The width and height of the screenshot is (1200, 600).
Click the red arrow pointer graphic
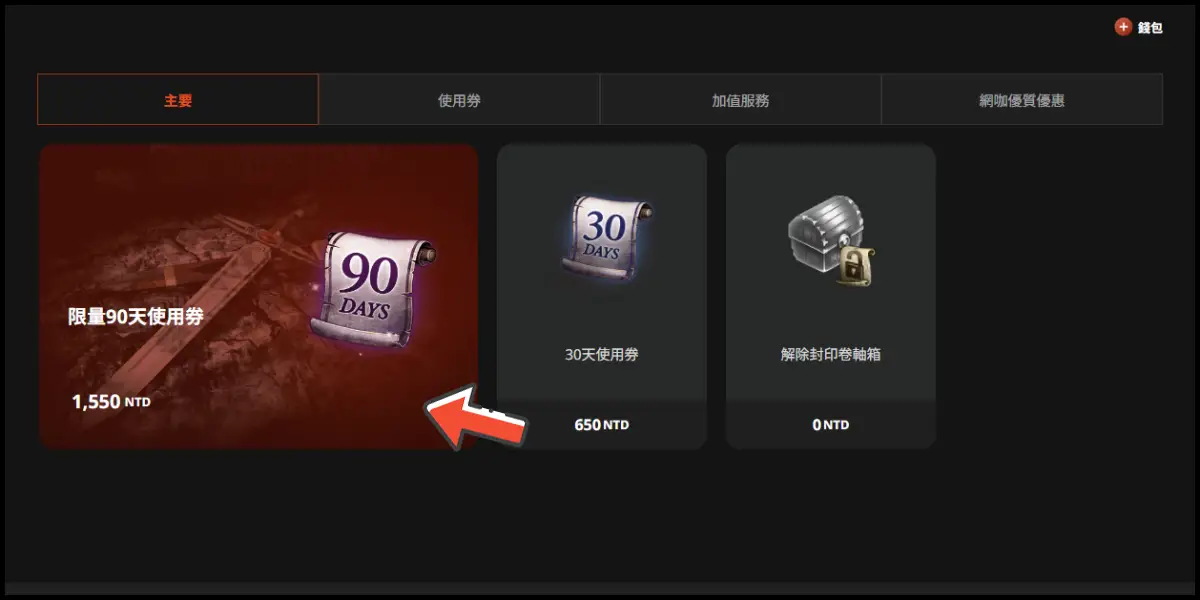[x=476, y=417]
